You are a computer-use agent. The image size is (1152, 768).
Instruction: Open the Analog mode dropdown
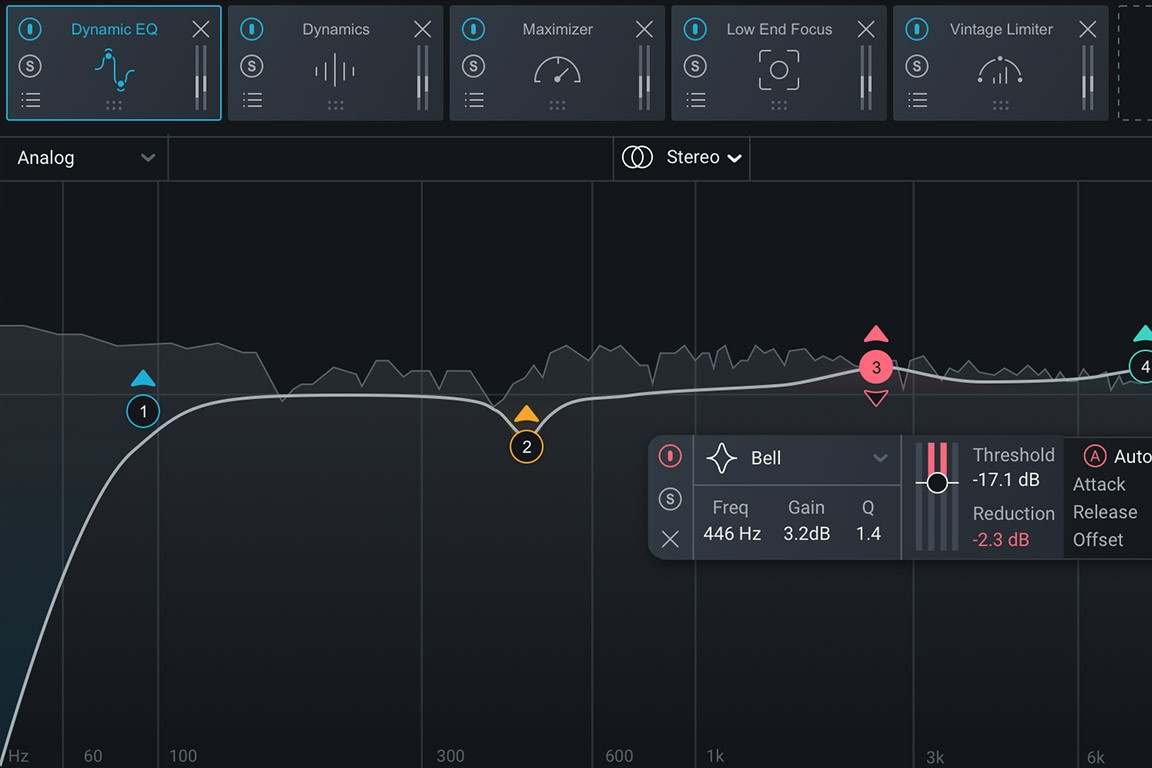point(84,158)
